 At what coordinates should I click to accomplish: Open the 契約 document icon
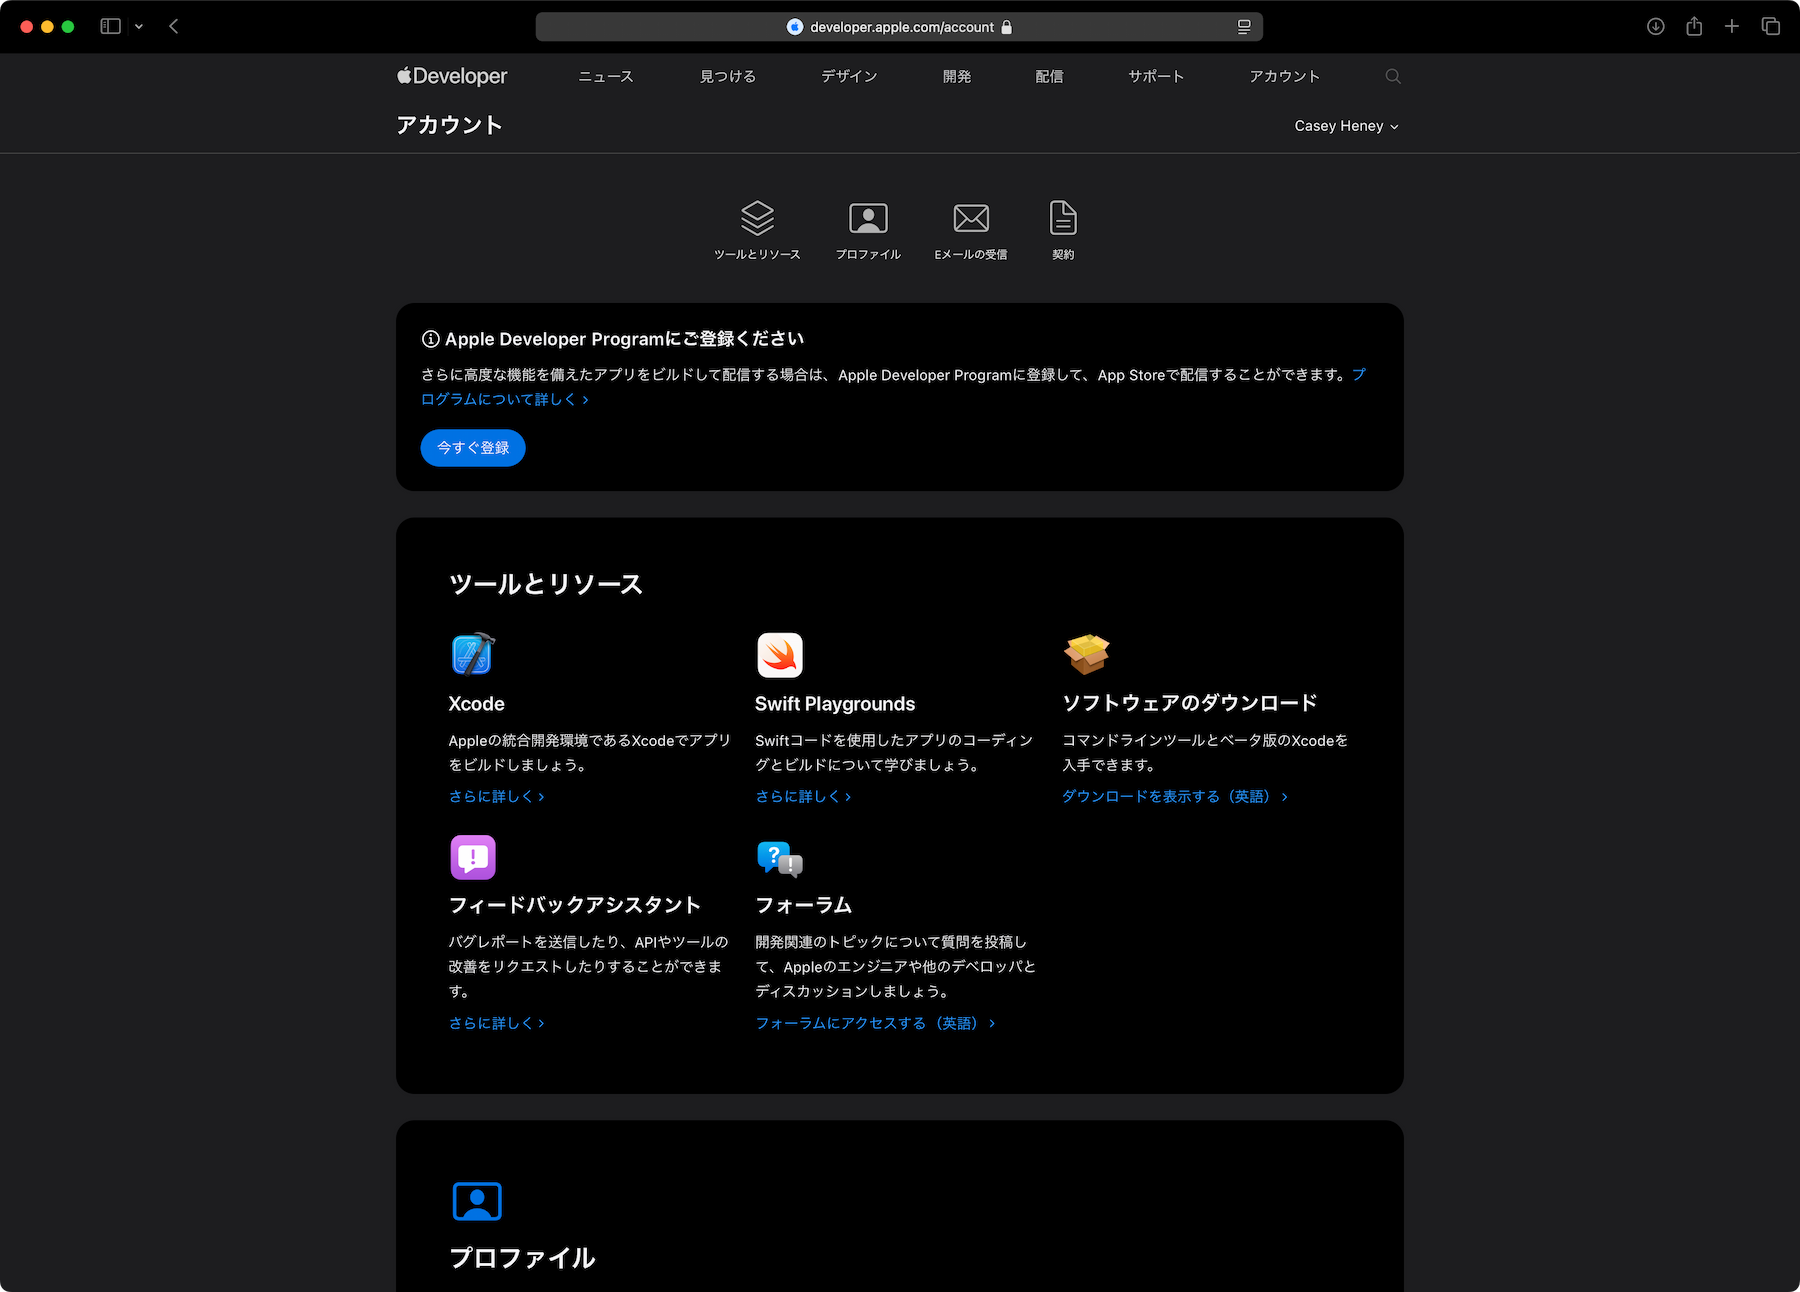click(1063, 218)
